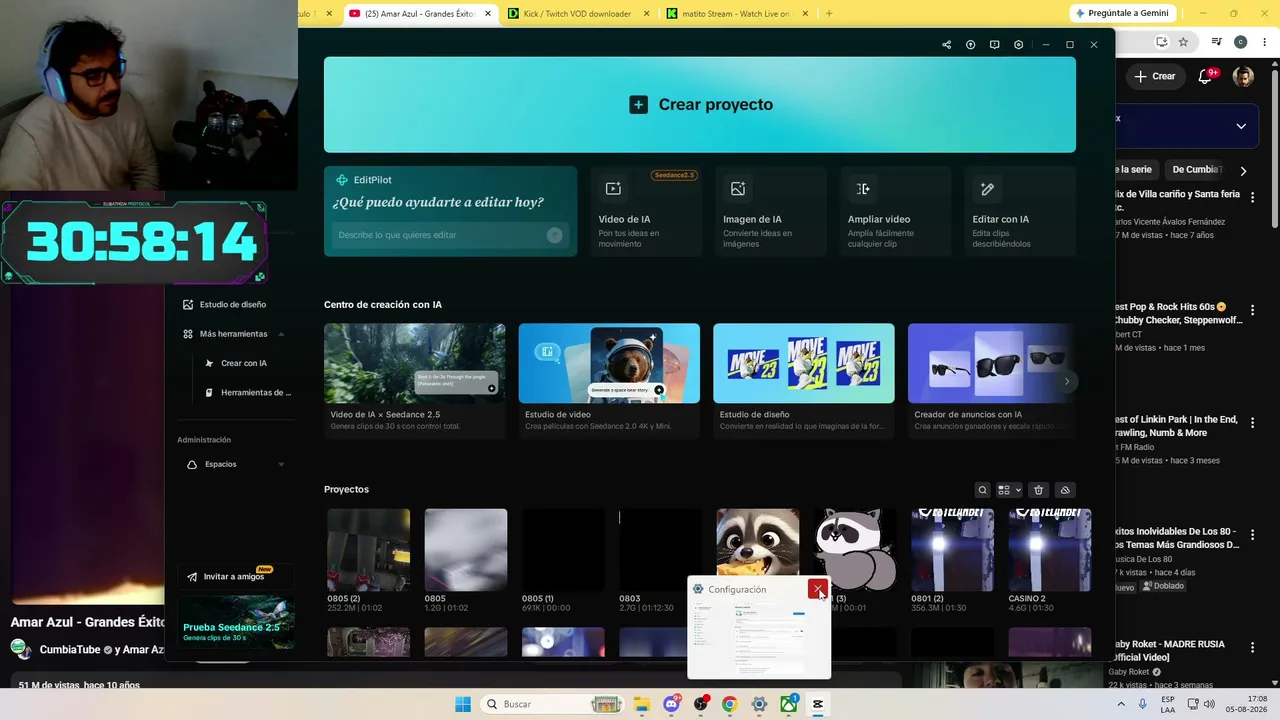This screenshot has width=1280, height=720.
Task: Click the cloud icon above projects
Action: (1065, 490)
